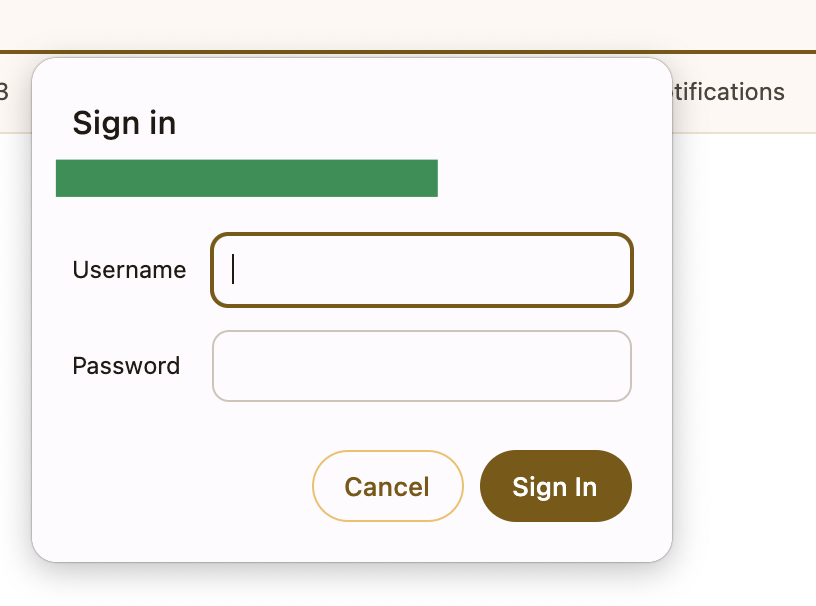Click empty dialog space right of heading

coord(450,123)
